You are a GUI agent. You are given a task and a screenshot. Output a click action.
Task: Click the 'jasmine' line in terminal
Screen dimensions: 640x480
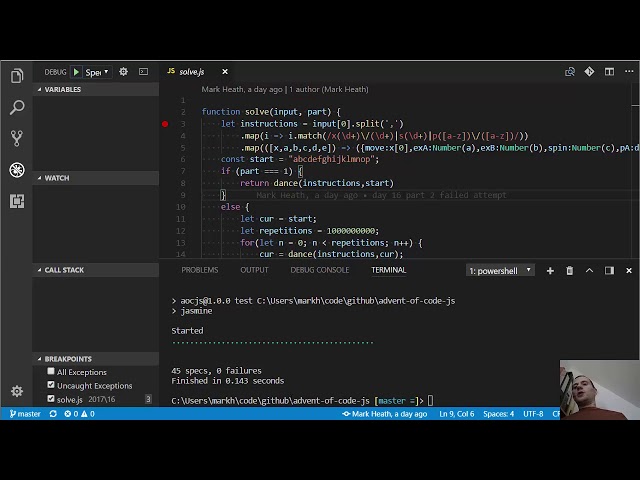pyautogui.click(x=196, y=311)
